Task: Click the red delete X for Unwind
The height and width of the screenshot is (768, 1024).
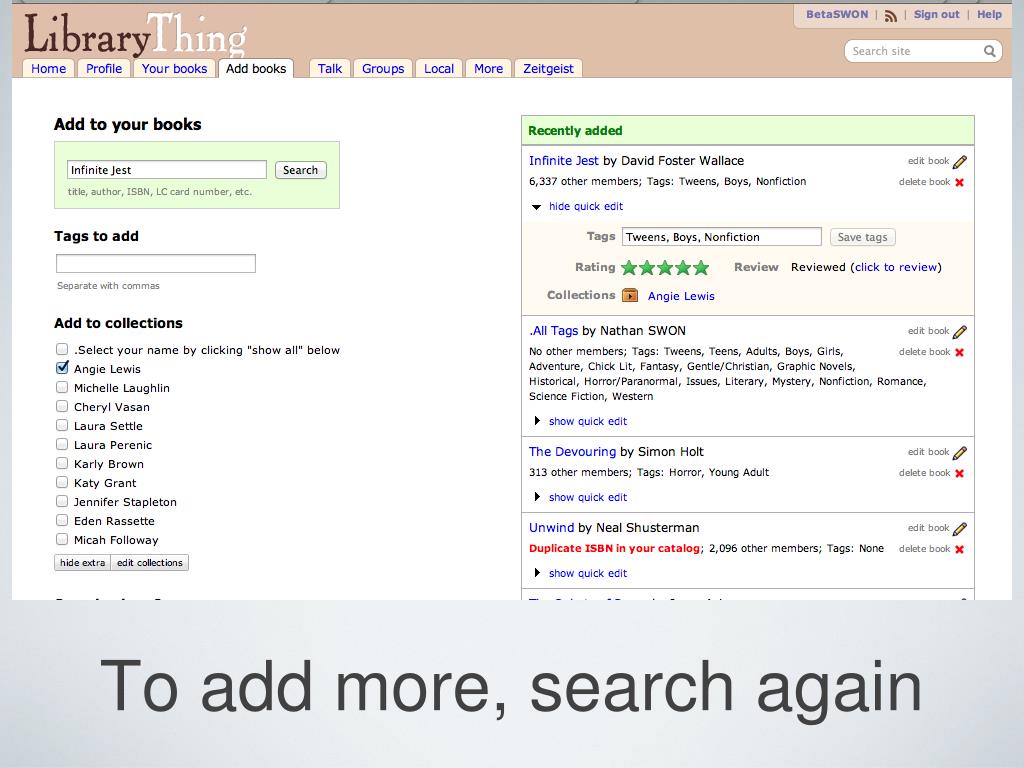Action: coord(959,549)
